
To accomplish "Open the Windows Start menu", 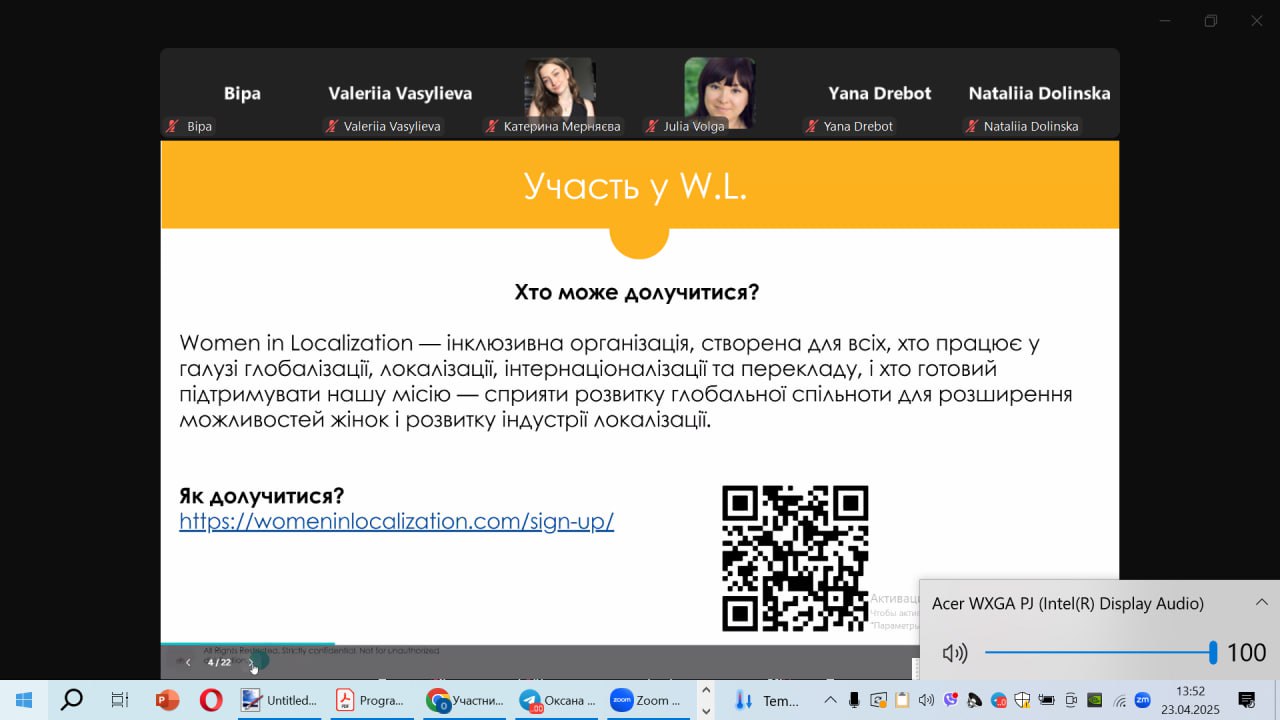I will [x=23, y=700].
